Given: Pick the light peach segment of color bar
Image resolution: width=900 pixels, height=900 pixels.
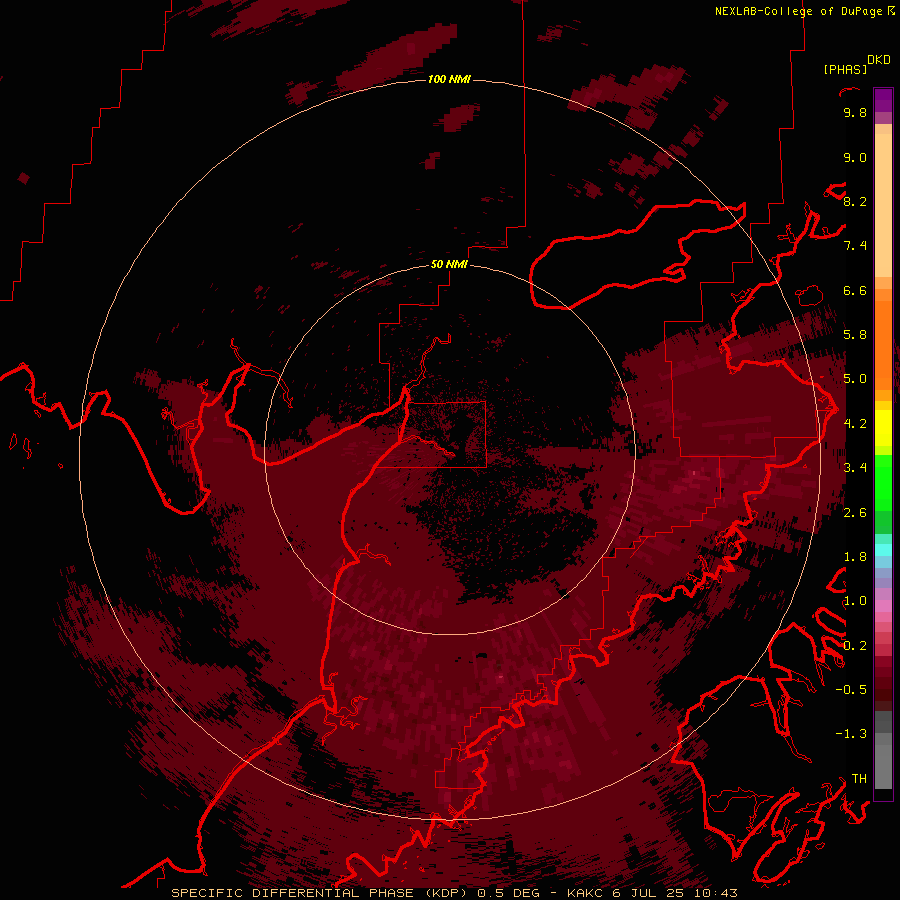Looking at the screenshot, I should coord(883,205).
